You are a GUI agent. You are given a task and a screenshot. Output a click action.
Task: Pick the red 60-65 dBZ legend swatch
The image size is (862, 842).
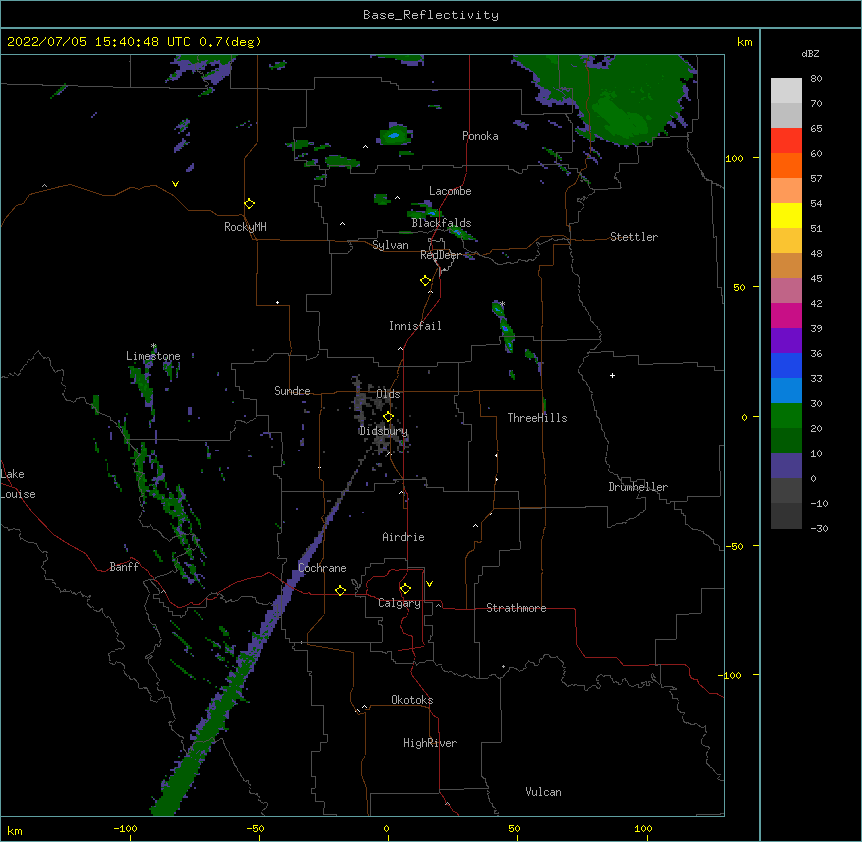[786, 141]
